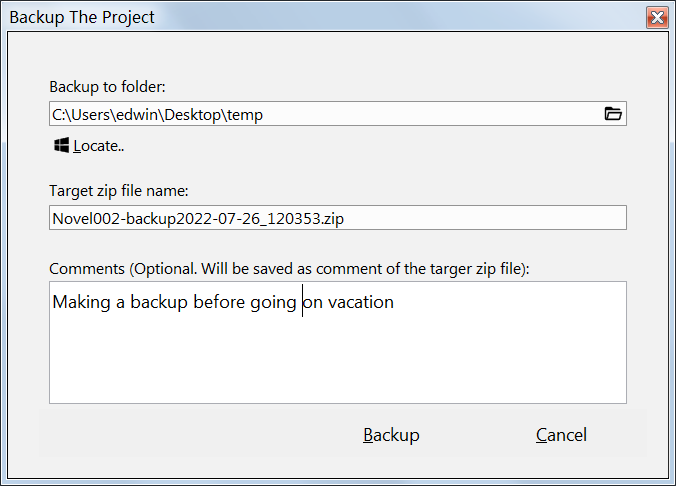Viewport: 676px width, 486px height.
Task: Open the Locate.. link
Action: click(x=99, y=146)
